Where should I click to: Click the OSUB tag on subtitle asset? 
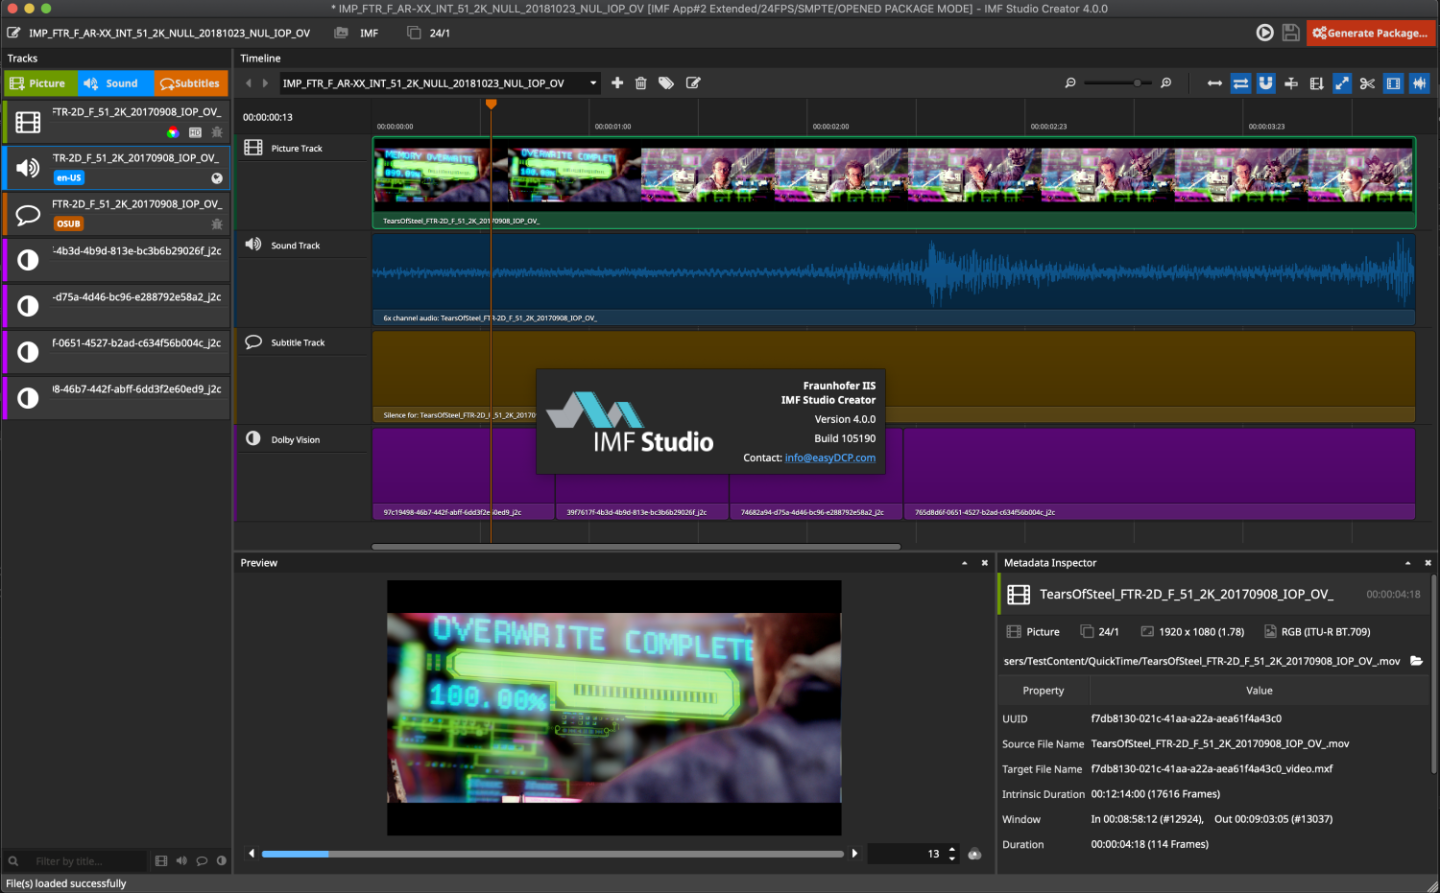pos(69,224)
